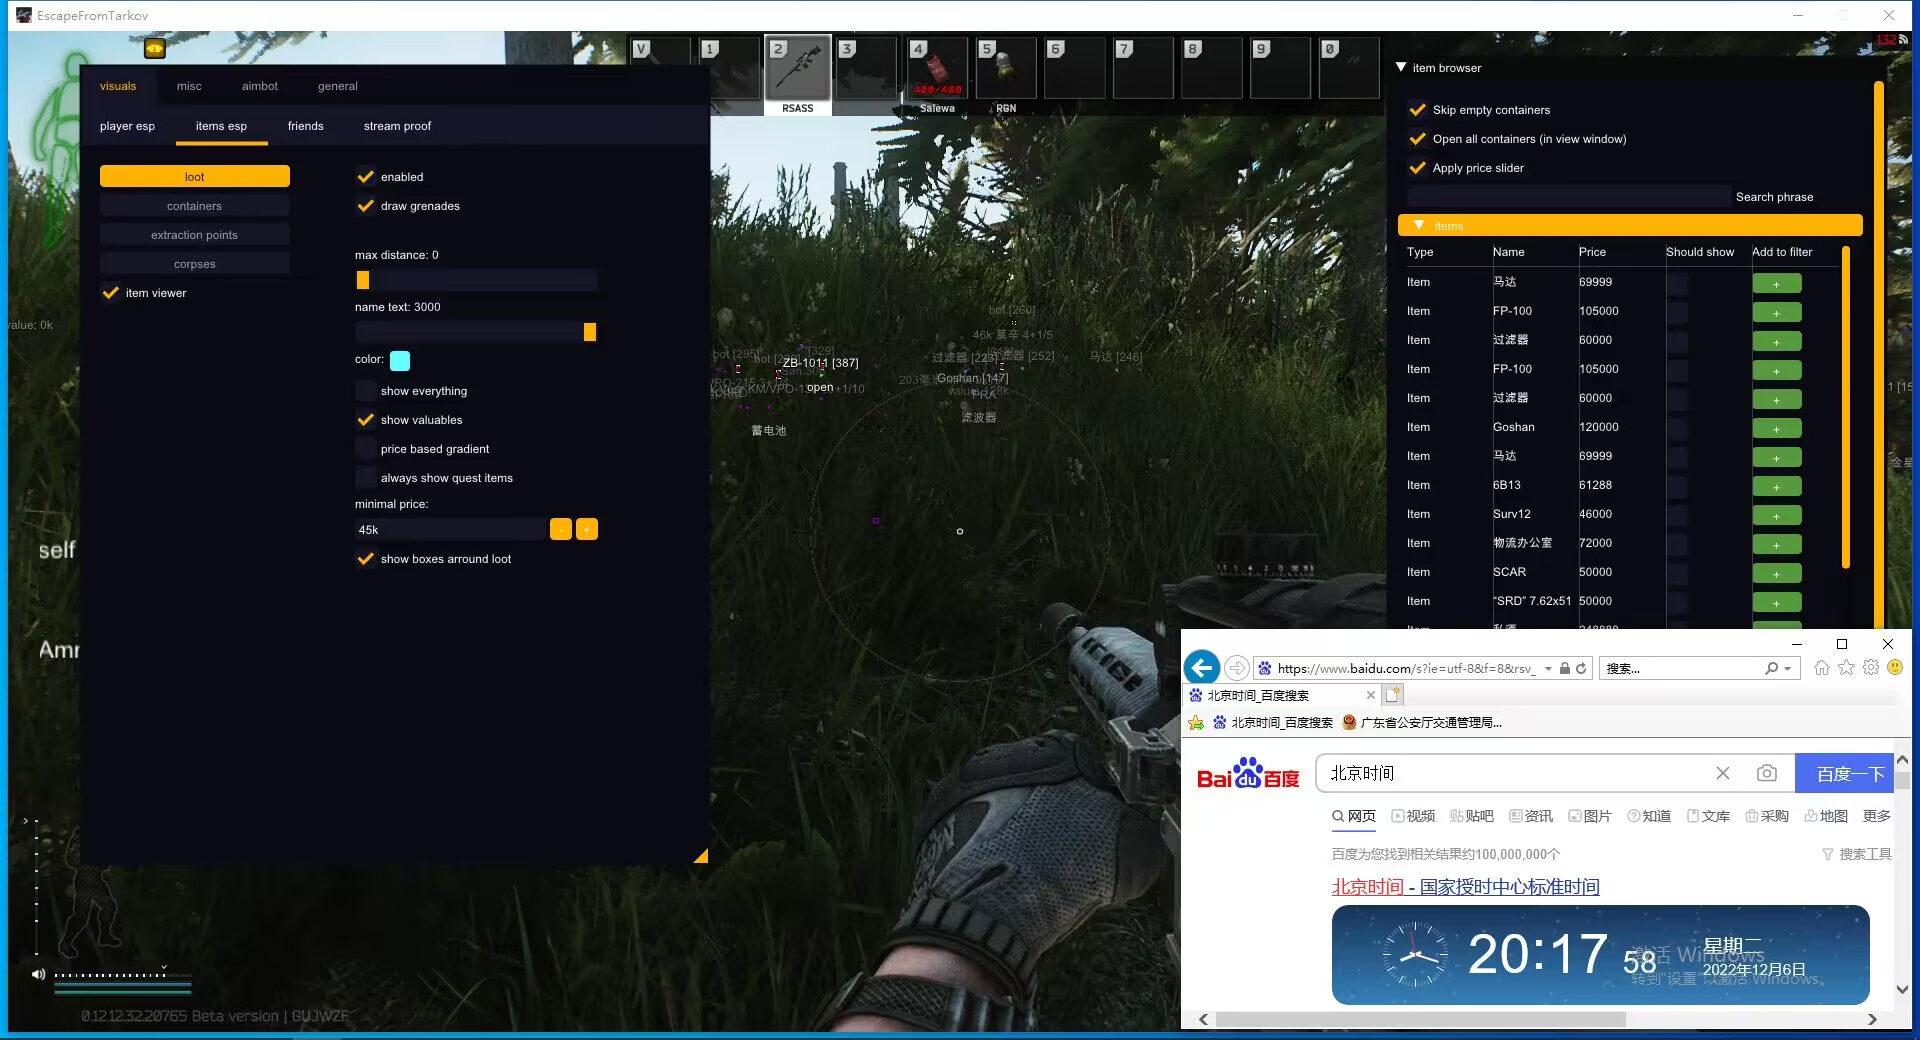This screenshot has width=1920, height=1040.
Task: Clear the Baidu search box text
Action: [x=1722, y=773]
